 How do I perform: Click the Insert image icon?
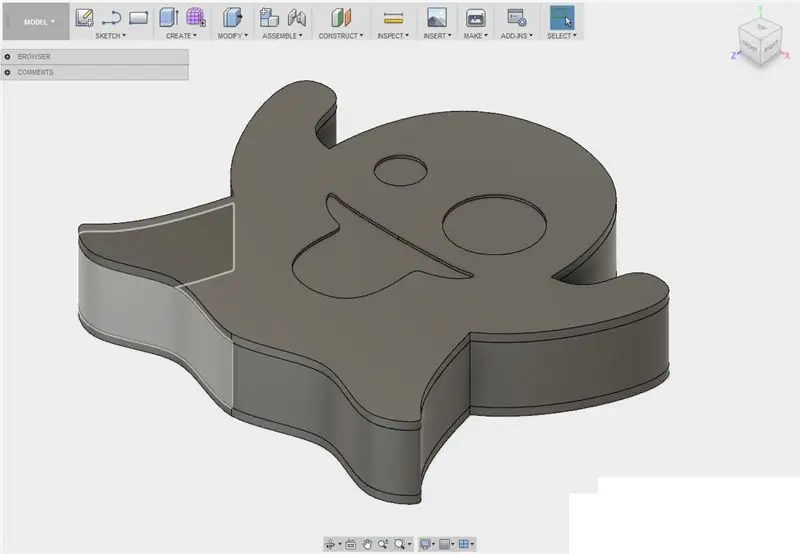pos(437,17)
